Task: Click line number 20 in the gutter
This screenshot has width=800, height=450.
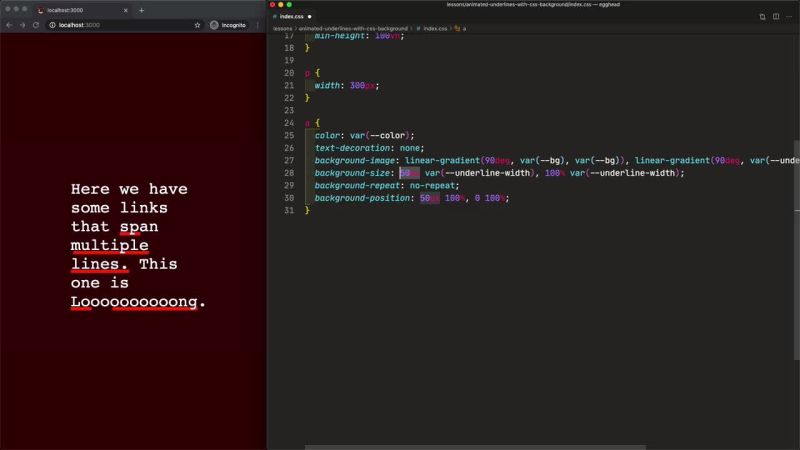Action: coord(289,73)
